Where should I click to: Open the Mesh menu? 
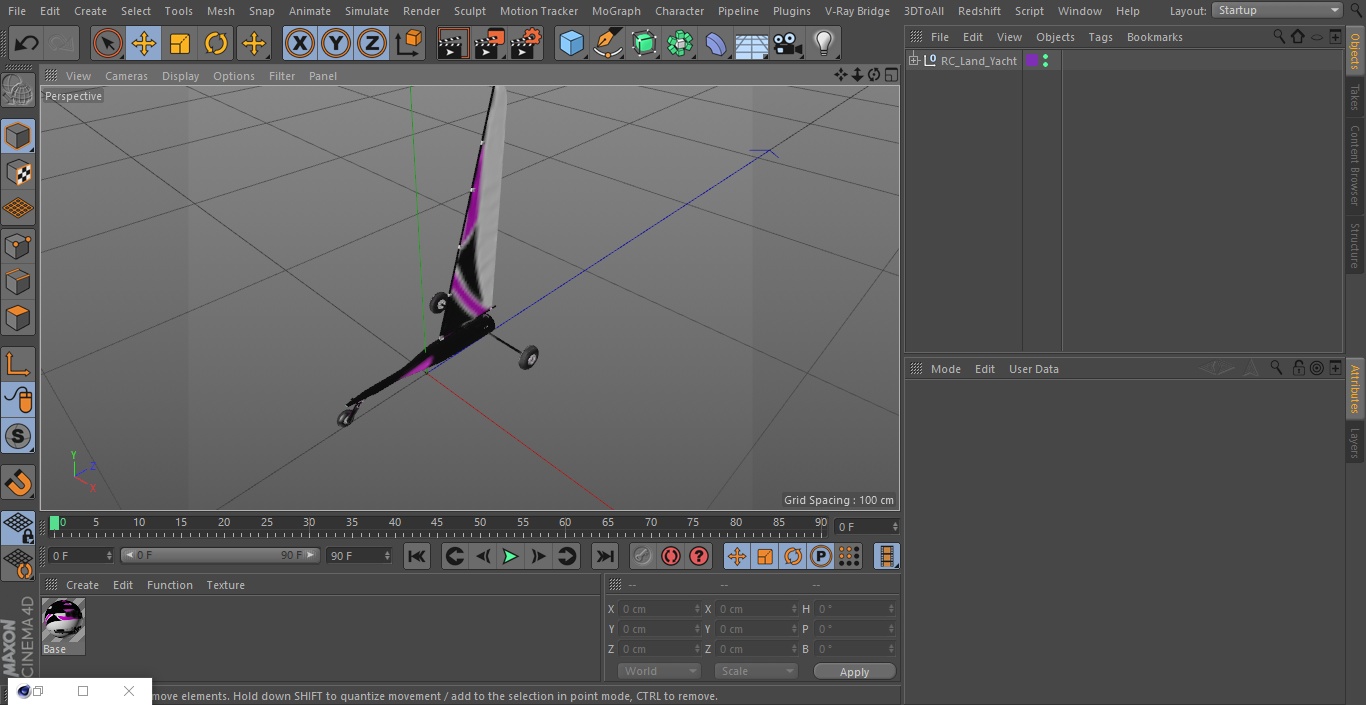[220, 11]
